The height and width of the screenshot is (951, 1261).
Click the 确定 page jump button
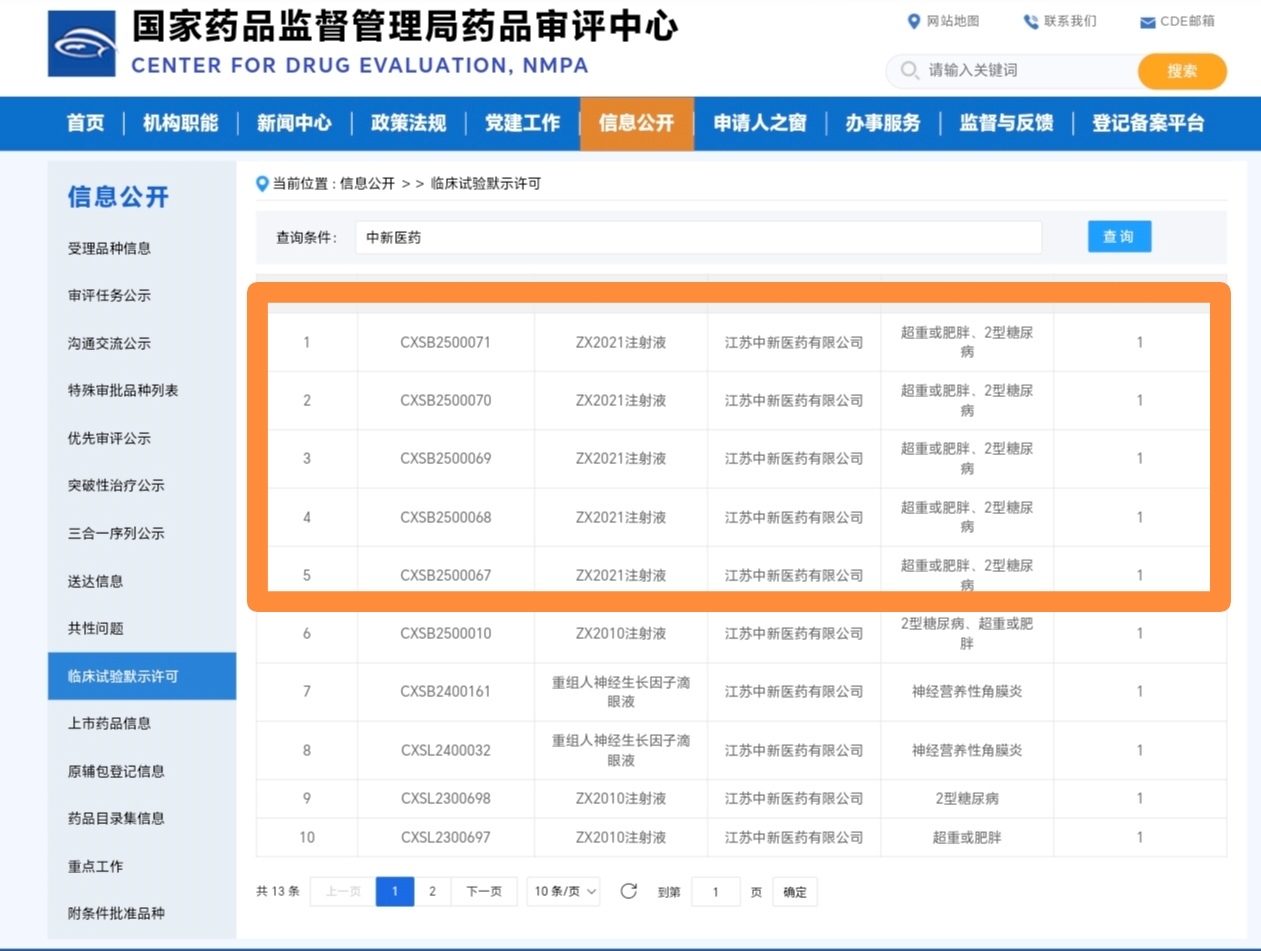(795, 891)
